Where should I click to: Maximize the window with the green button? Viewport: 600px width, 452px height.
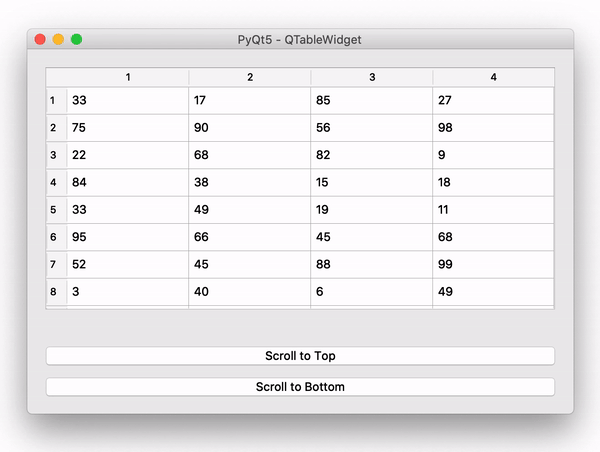coord(77,39)
